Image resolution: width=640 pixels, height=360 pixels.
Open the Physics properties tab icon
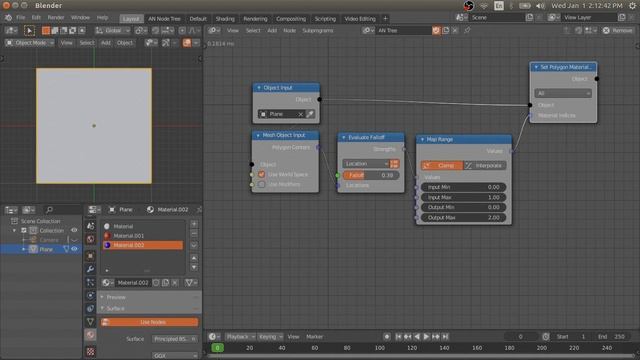click(91, 296)
